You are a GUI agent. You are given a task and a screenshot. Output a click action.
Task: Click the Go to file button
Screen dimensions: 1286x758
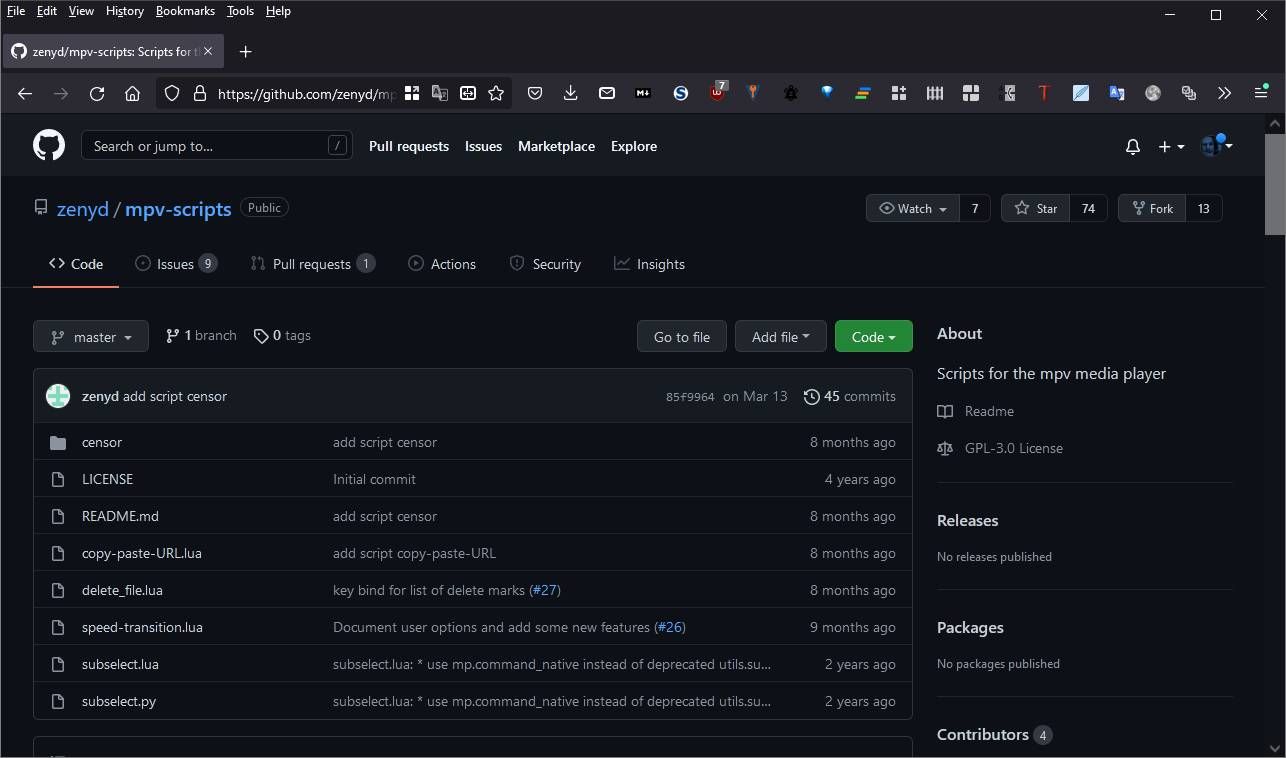coord(681,337)
